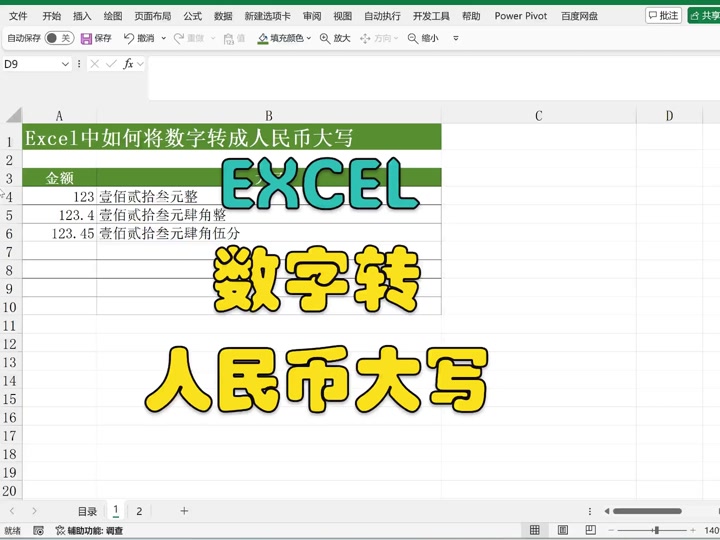Click the select-all corner triangle

point(14,115)
